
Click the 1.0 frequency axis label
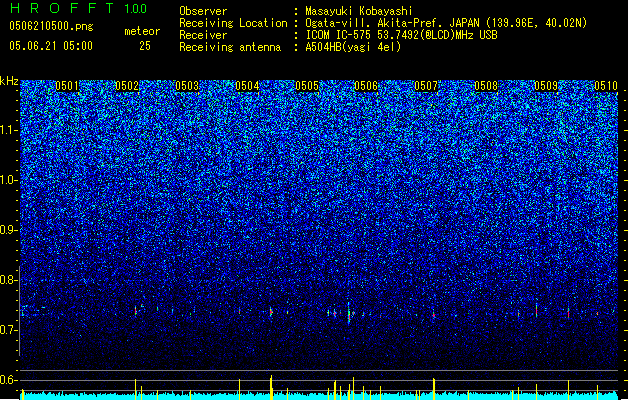(9, 180)
